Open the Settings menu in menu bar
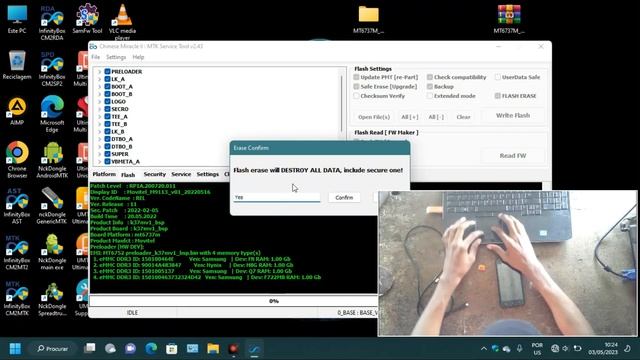Image resolution: width=640 pixels, height=360 pixels. pos(116,57)
